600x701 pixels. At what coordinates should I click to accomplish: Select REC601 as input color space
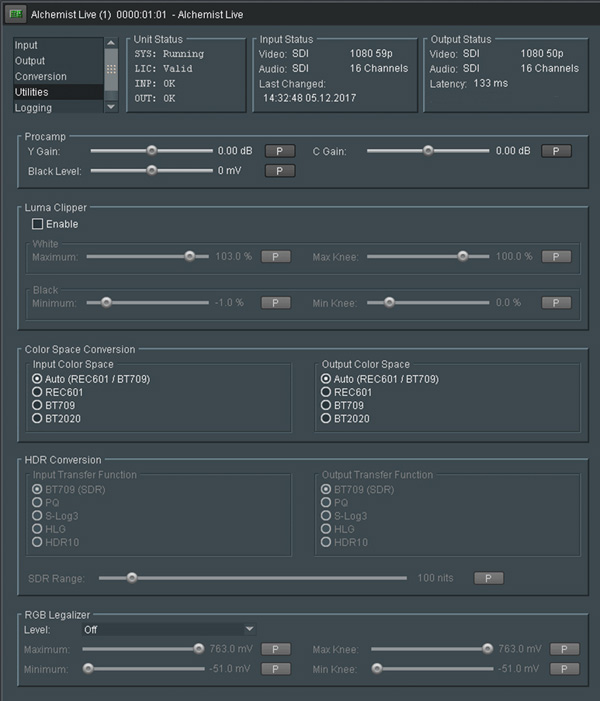pyautogui.click(x=57, y=392)
